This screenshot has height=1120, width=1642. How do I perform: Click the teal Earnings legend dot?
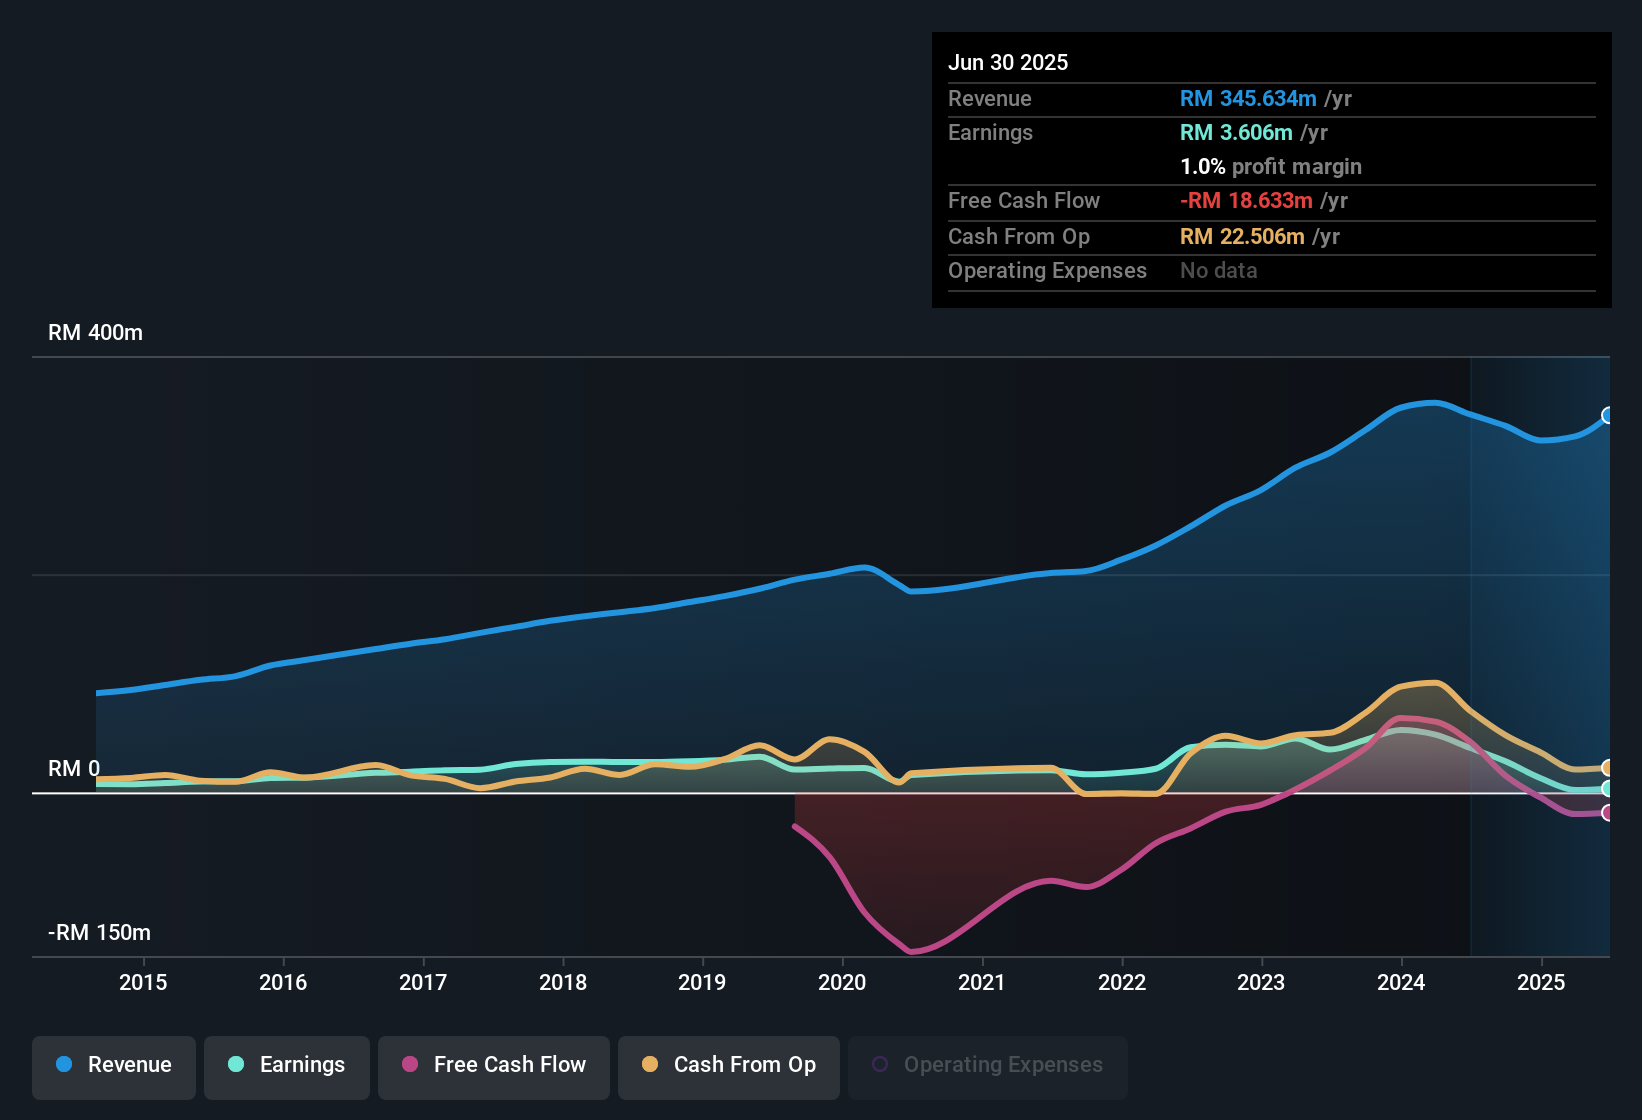pos(236,1065)
